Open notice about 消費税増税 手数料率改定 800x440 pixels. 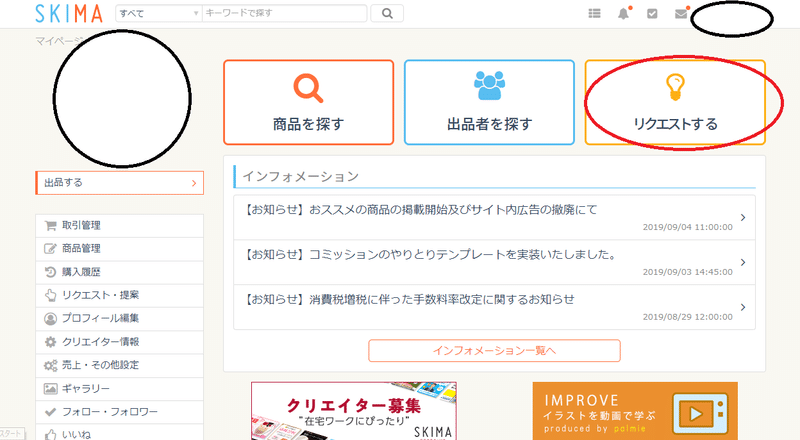coord(494,307)
